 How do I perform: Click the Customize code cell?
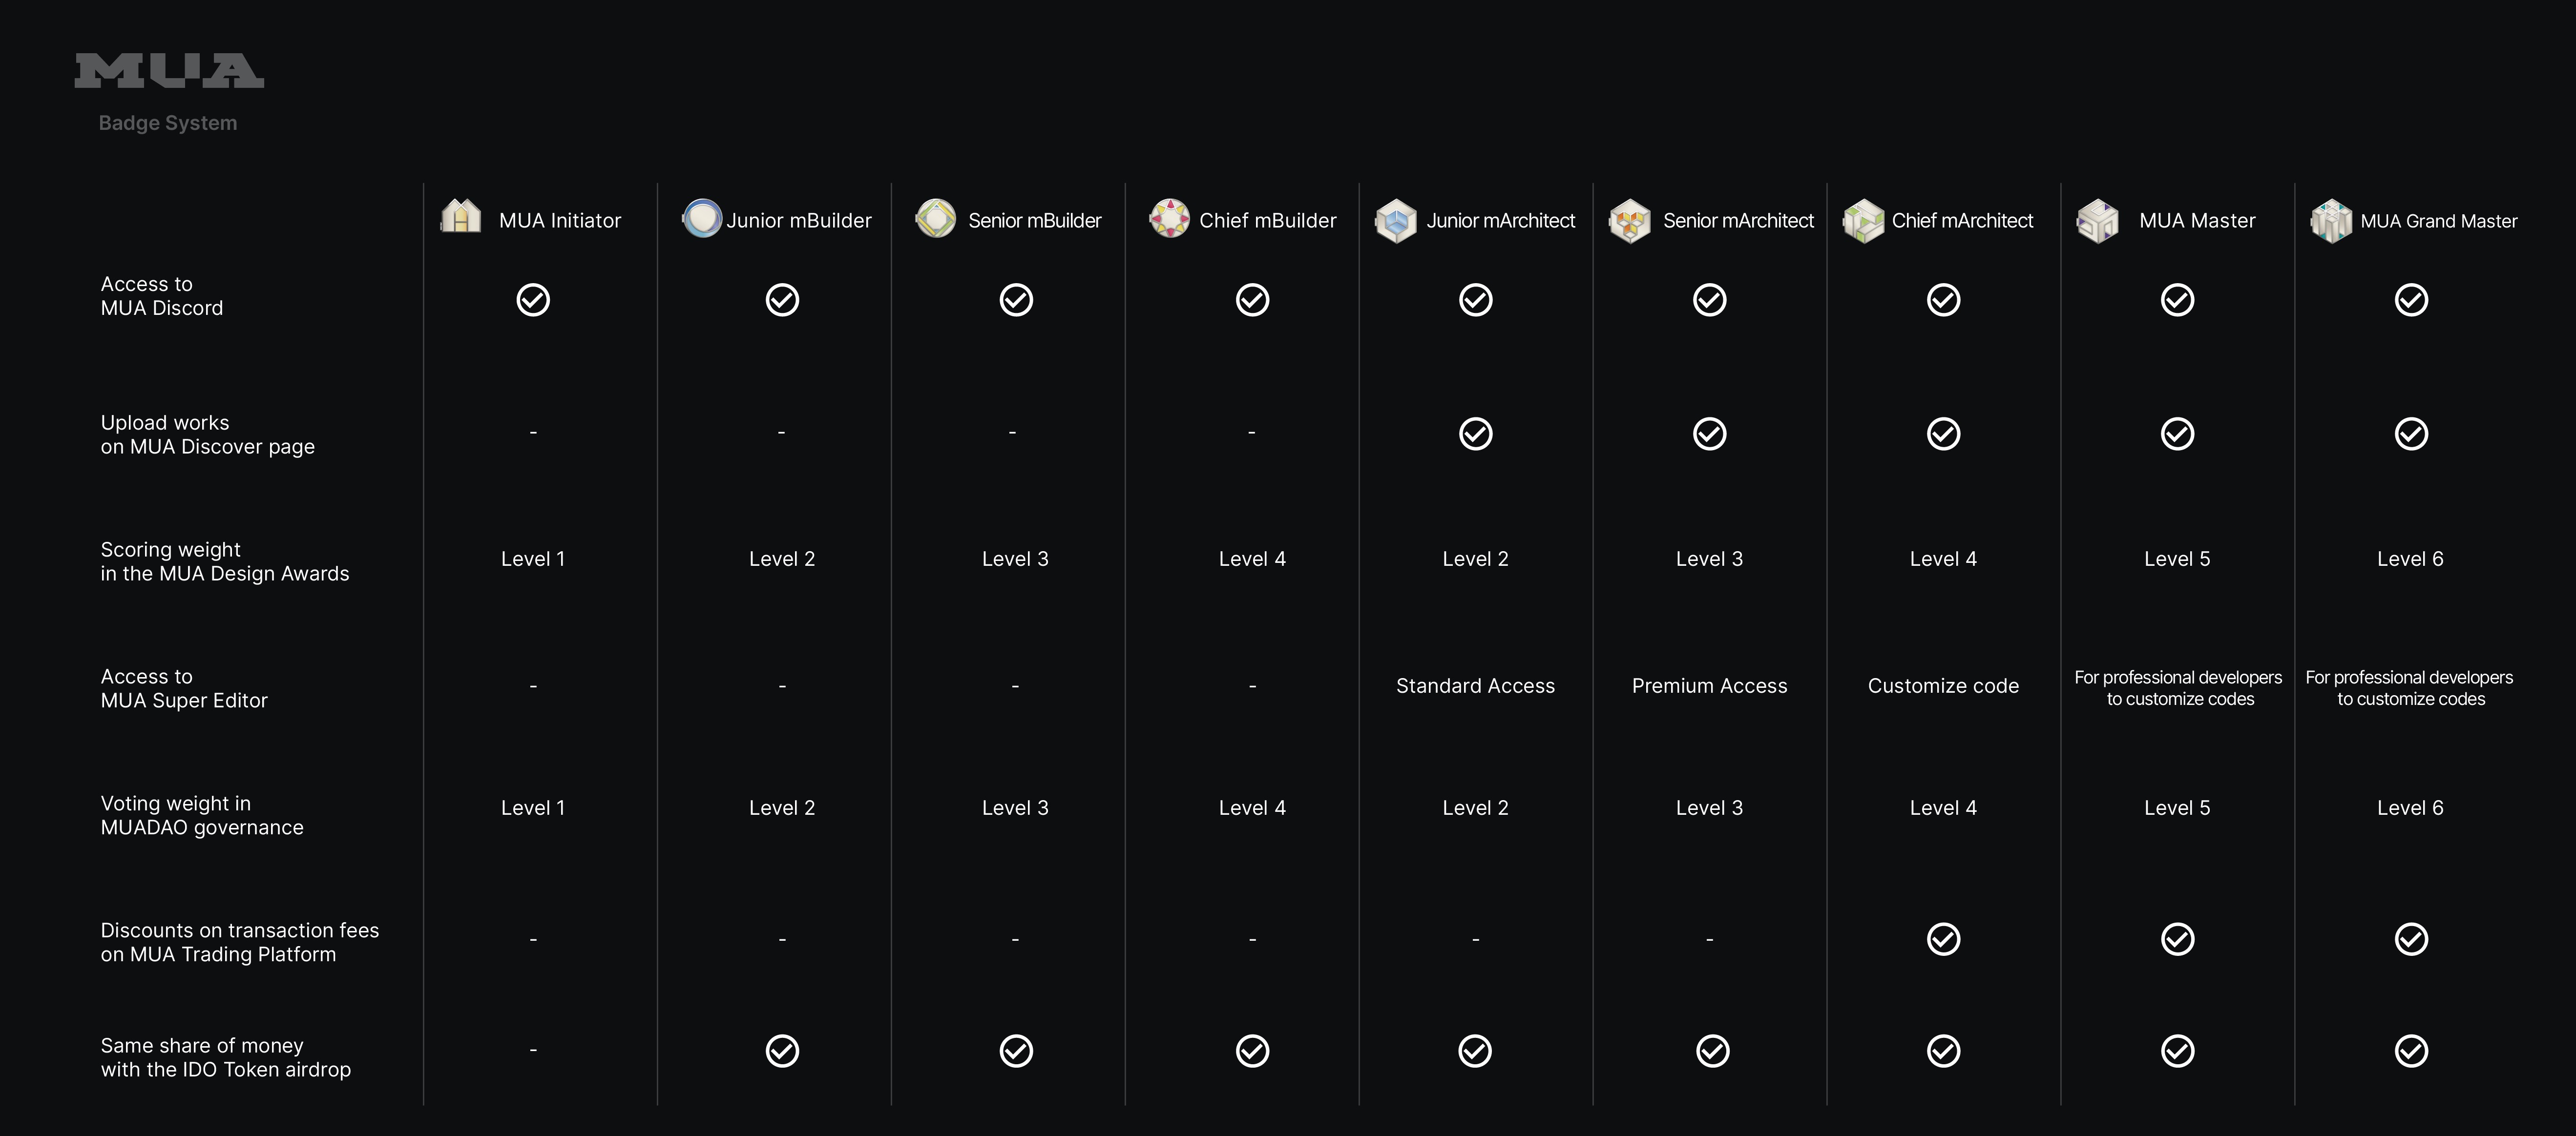tap(1943, 686)
